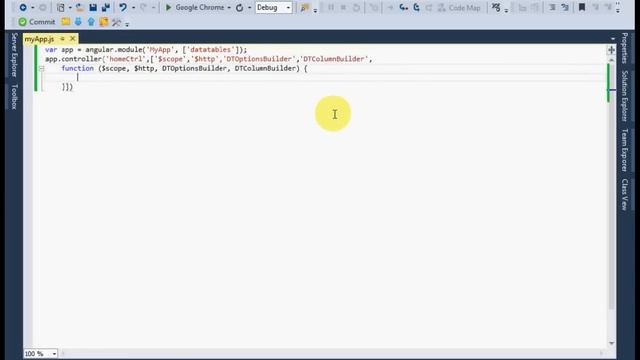Click the icon right of Code Map
The image size is (640, 360).
click(x=496, y=7)
